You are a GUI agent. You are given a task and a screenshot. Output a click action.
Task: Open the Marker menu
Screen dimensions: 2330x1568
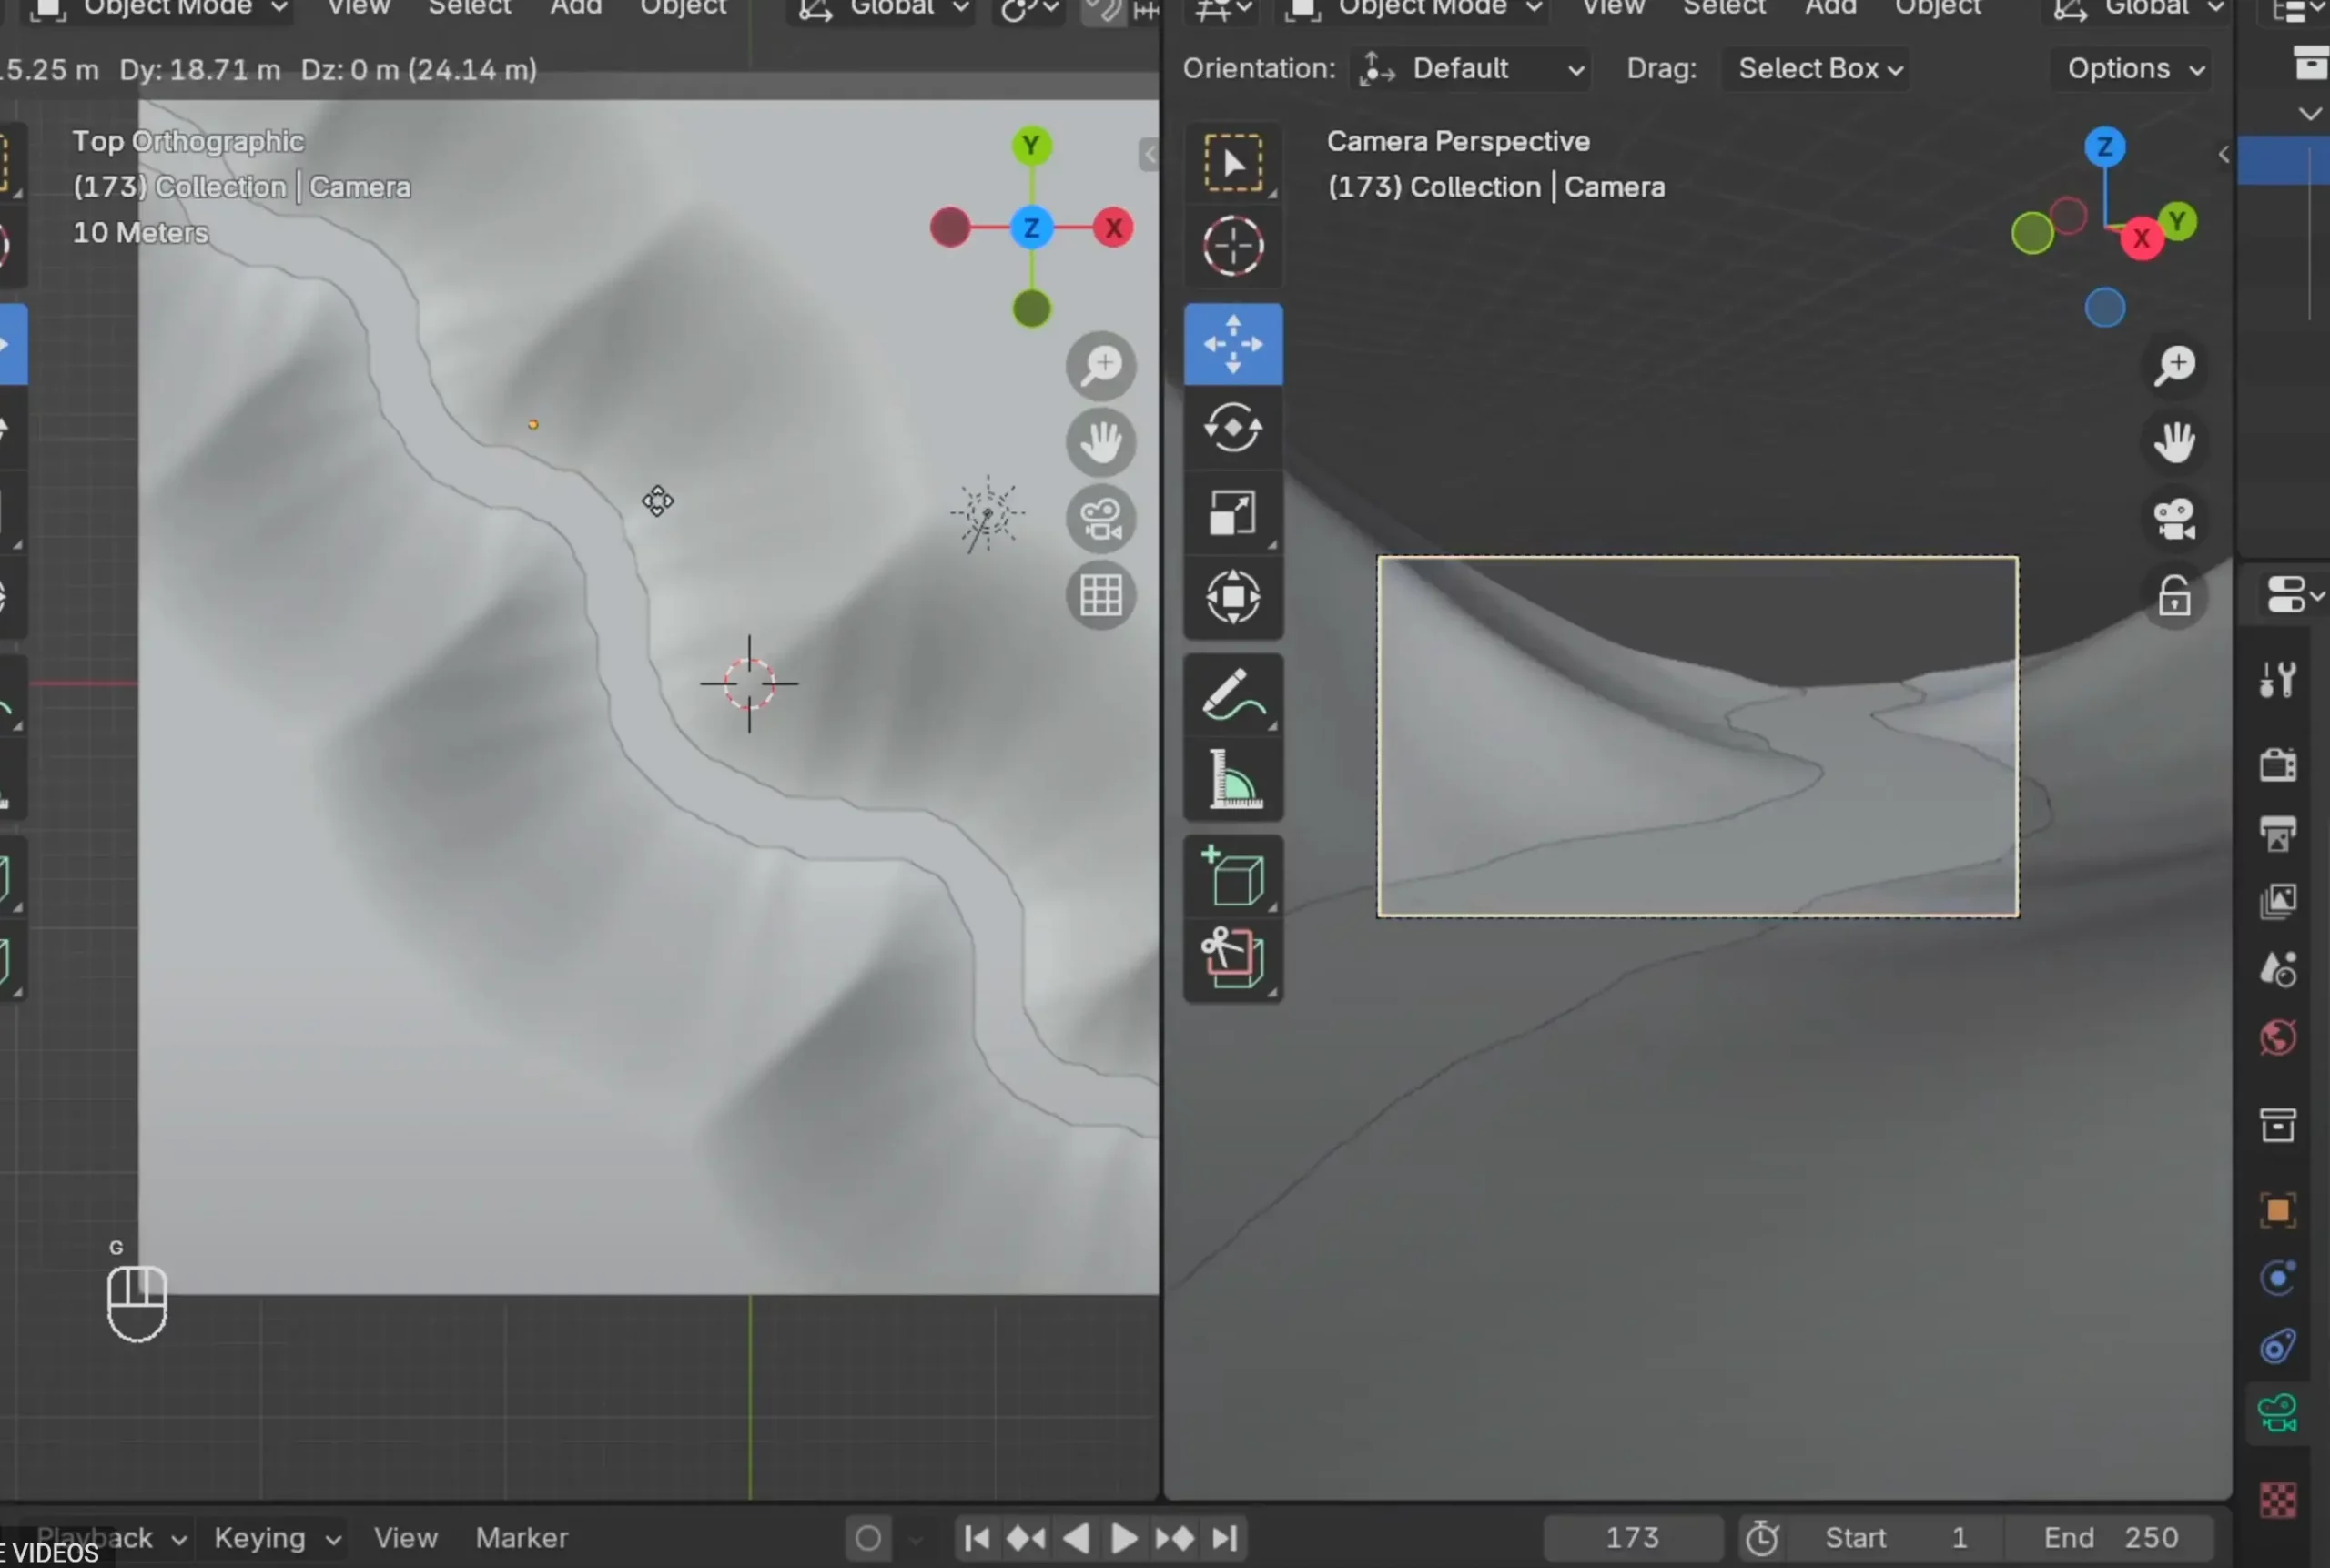coord(521,1537)
